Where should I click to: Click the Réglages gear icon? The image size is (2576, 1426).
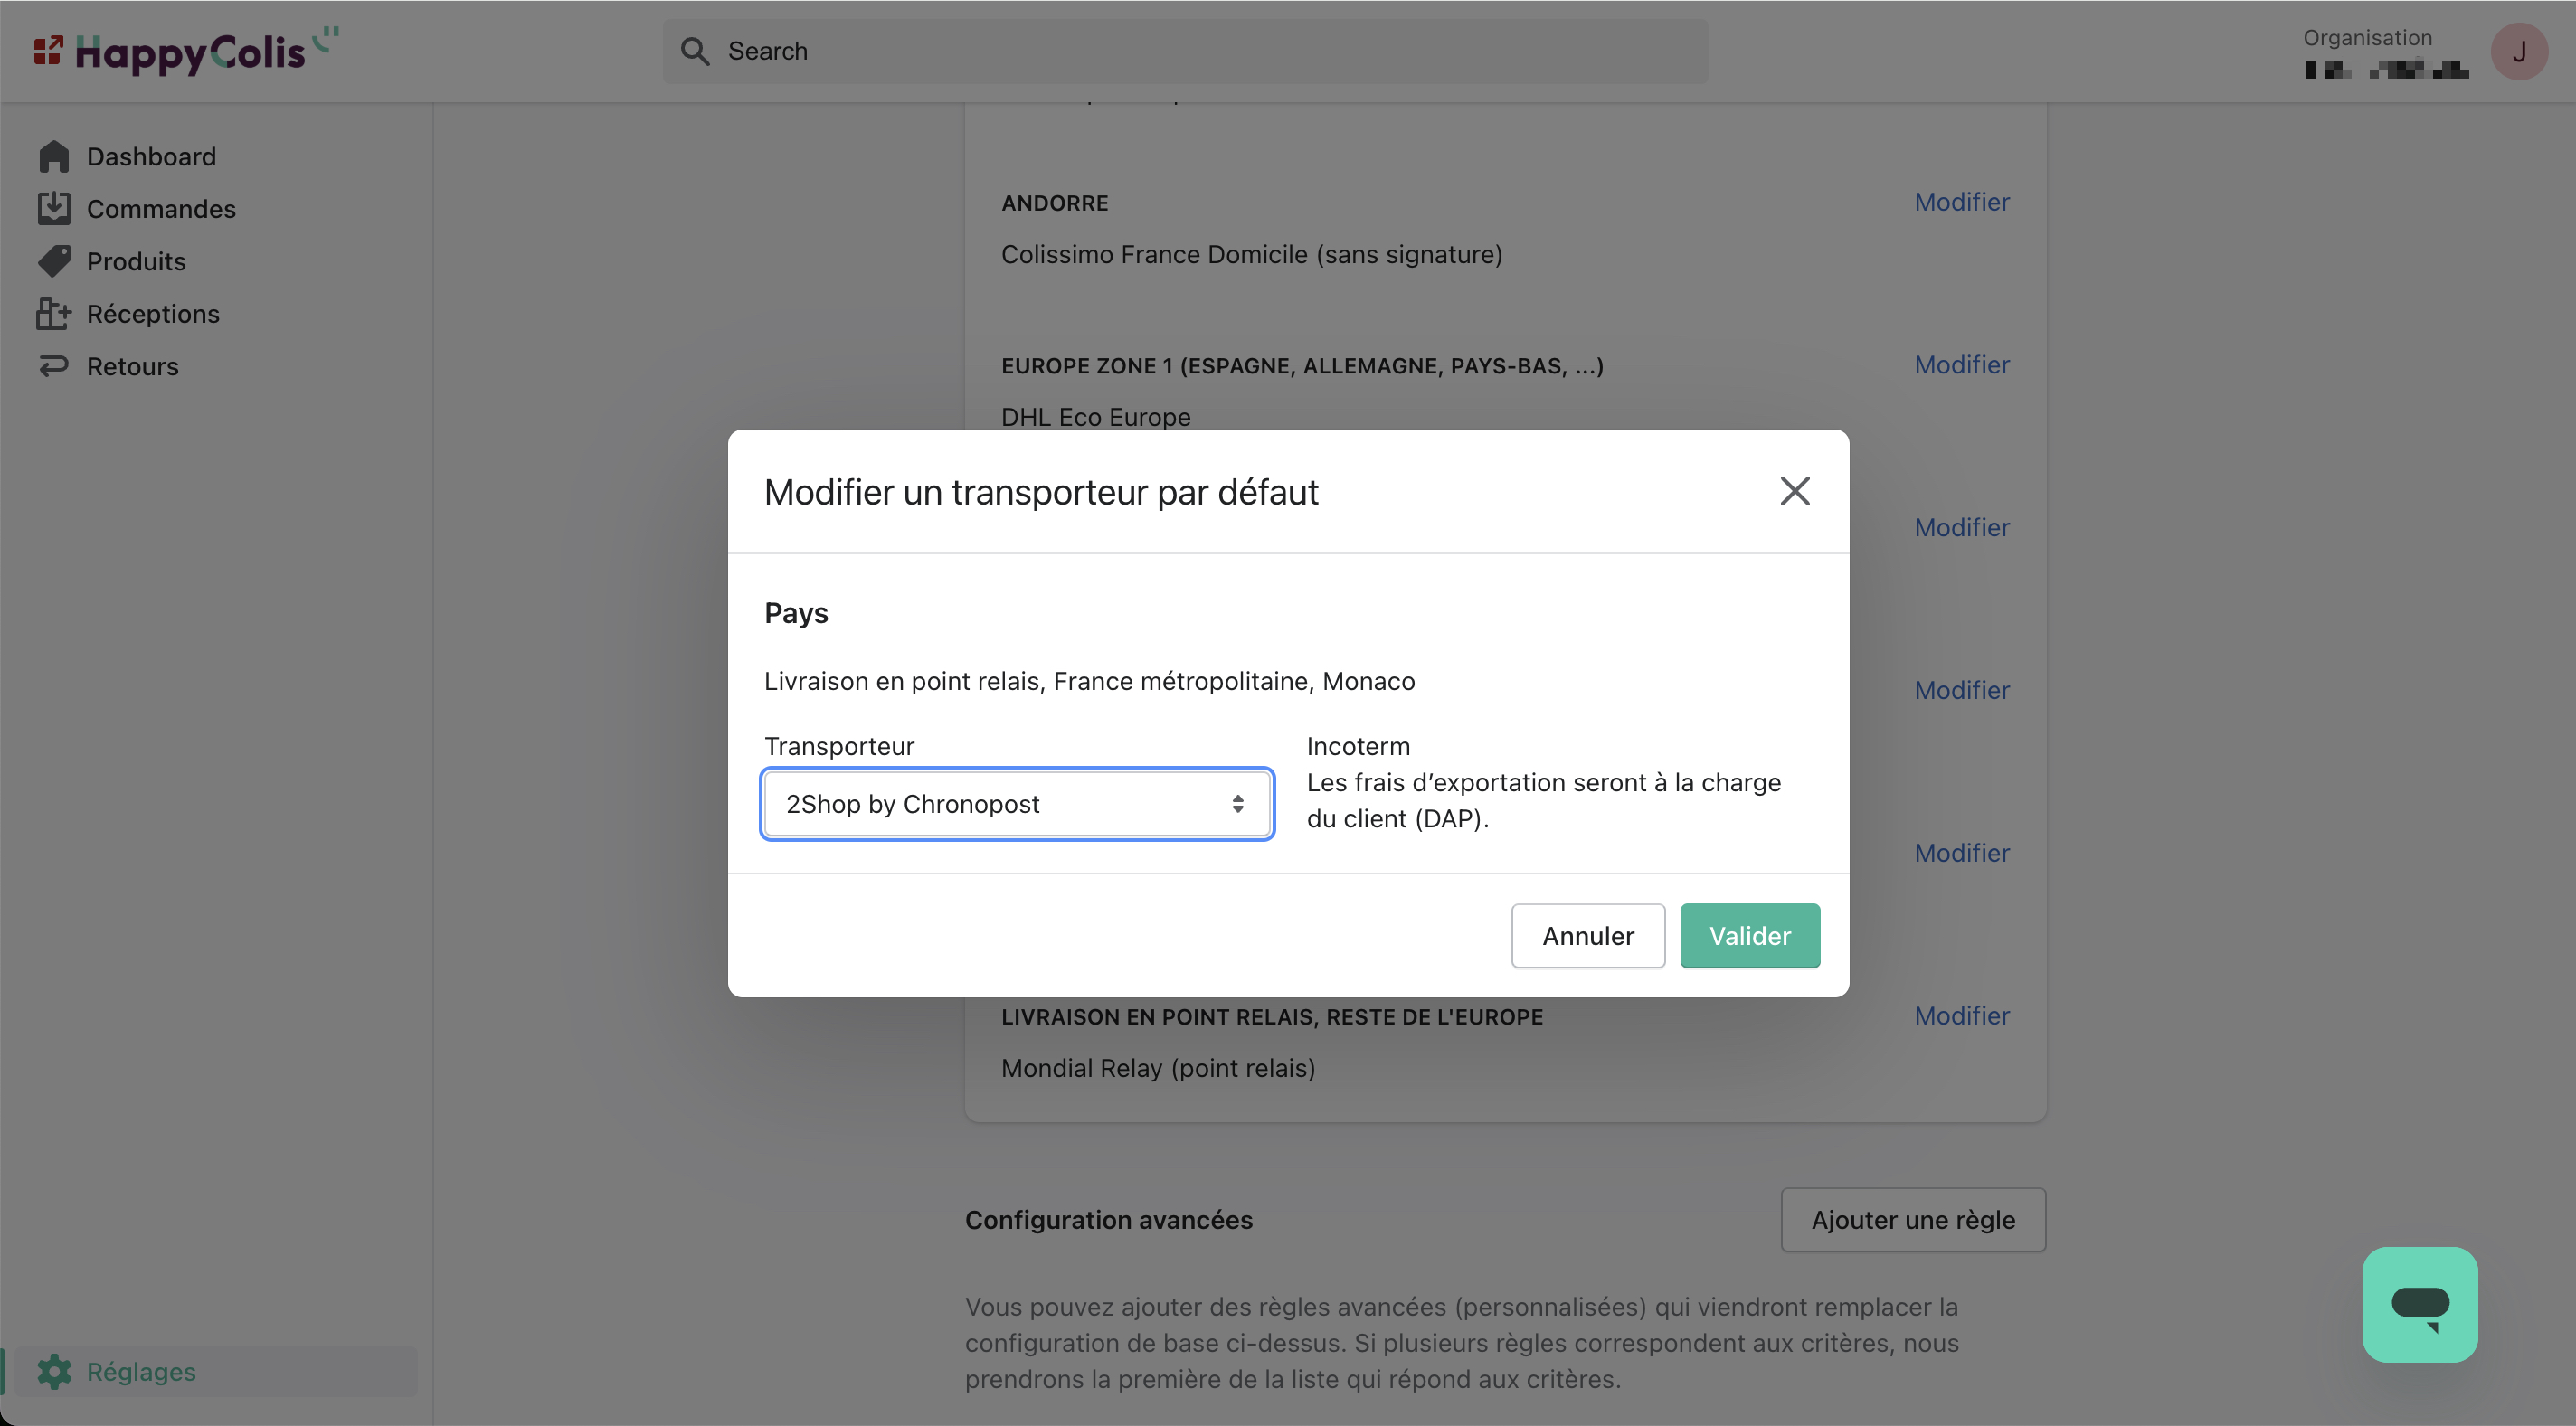pos(54,1371)
